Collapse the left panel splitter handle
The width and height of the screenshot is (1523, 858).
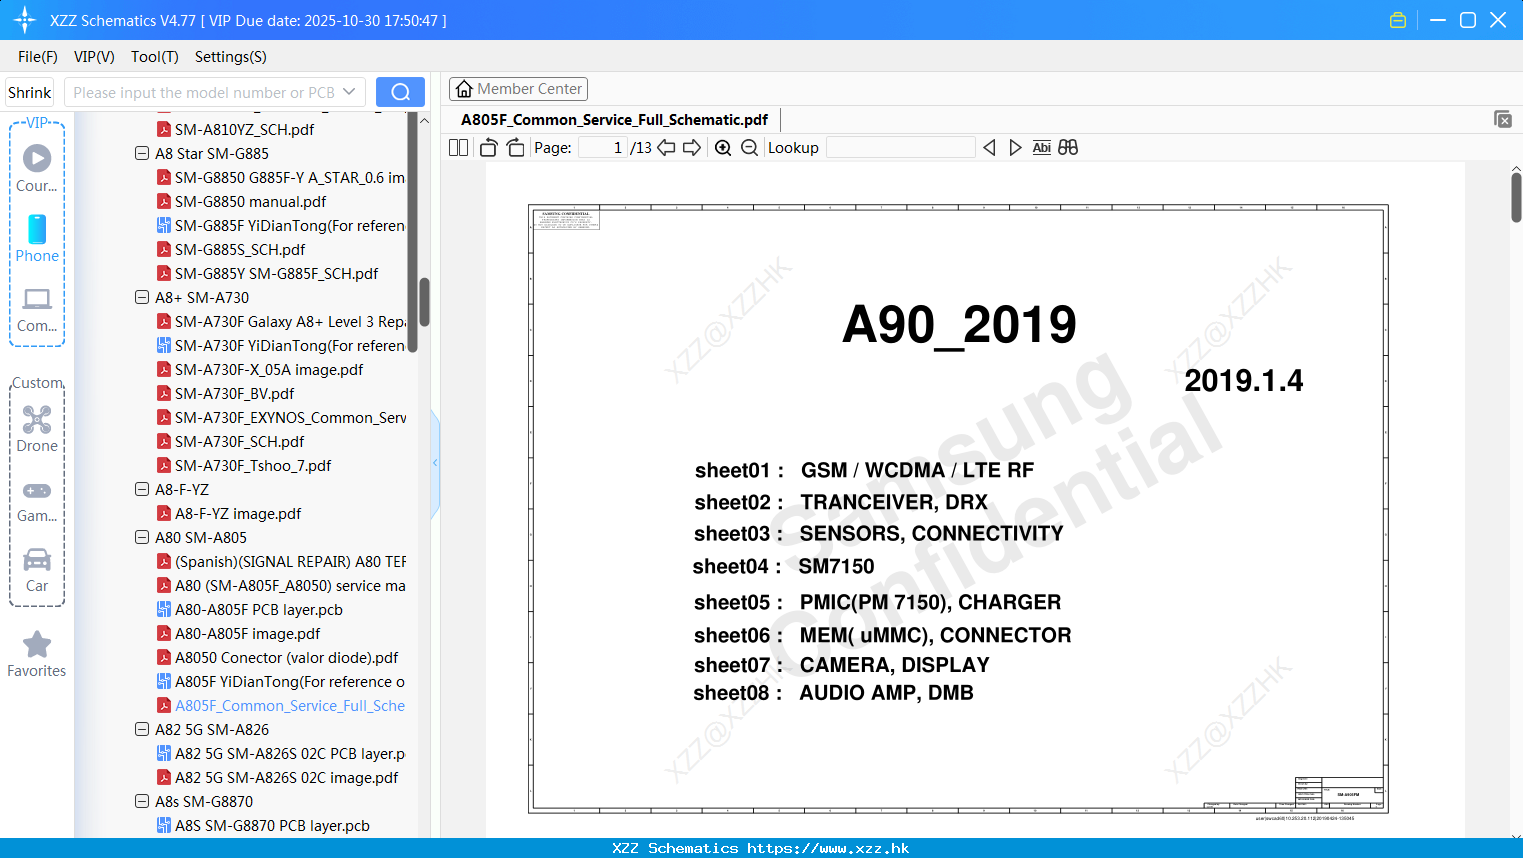point(435,463)
